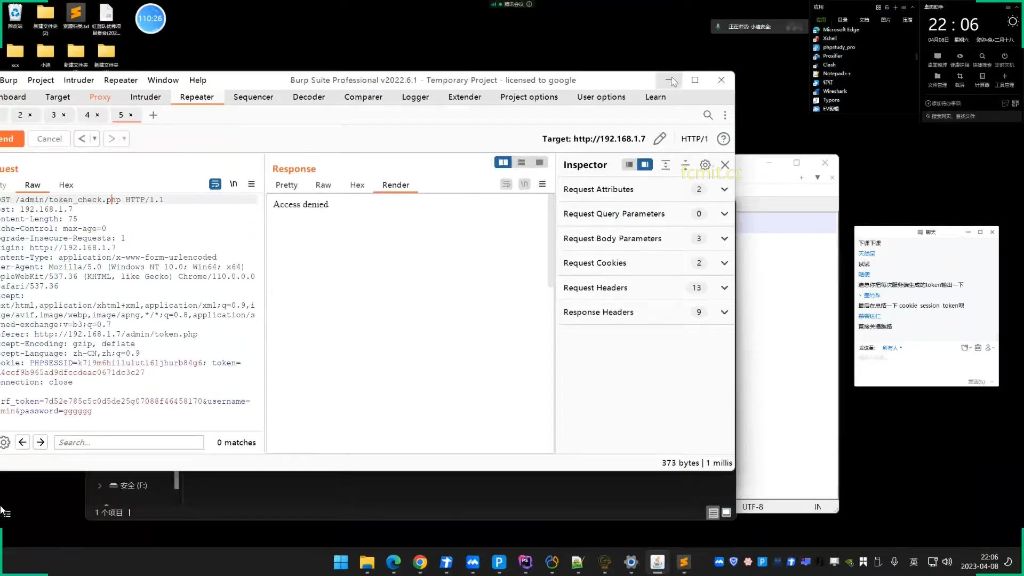
Task: Click the Cancel button
Action: pos(49,138)
